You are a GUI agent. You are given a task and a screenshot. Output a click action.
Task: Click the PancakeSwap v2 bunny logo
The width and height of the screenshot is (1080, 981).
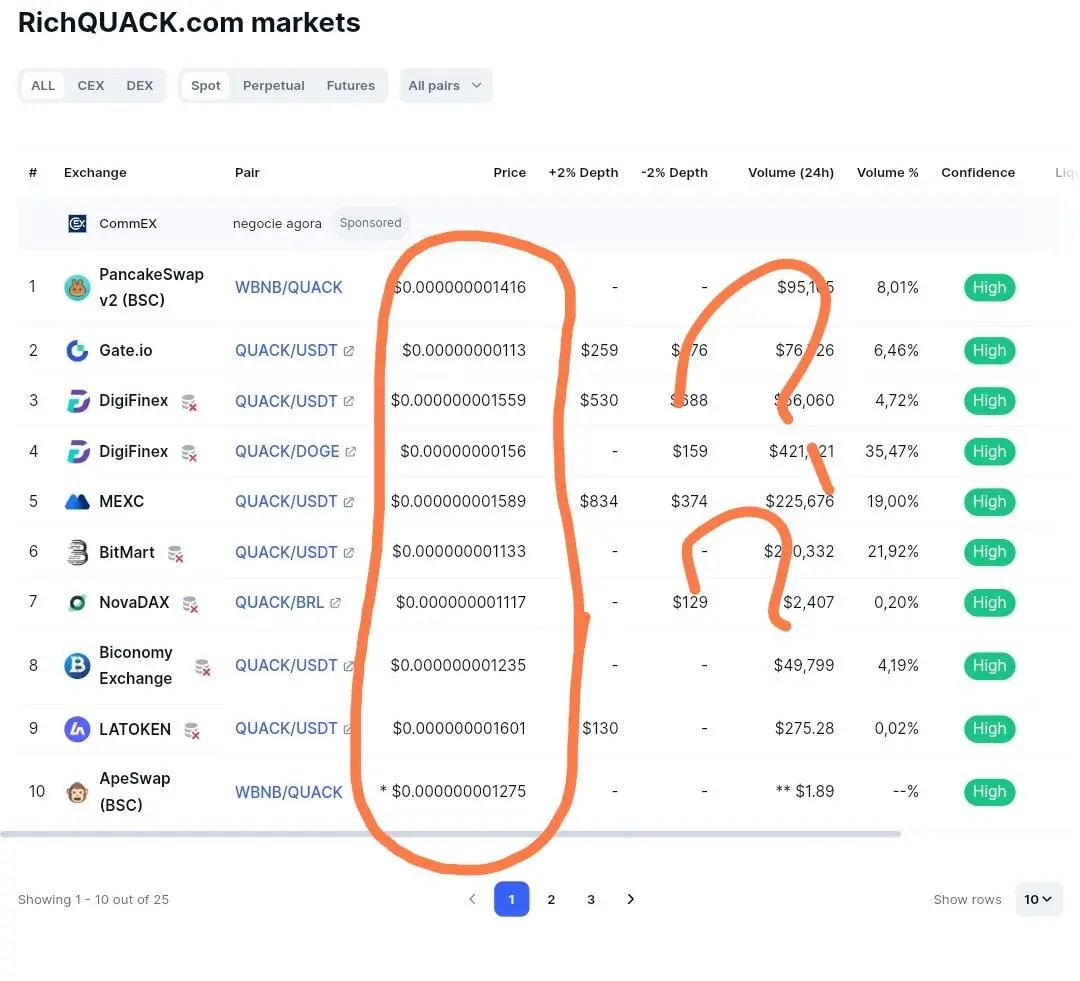[77, 287]
